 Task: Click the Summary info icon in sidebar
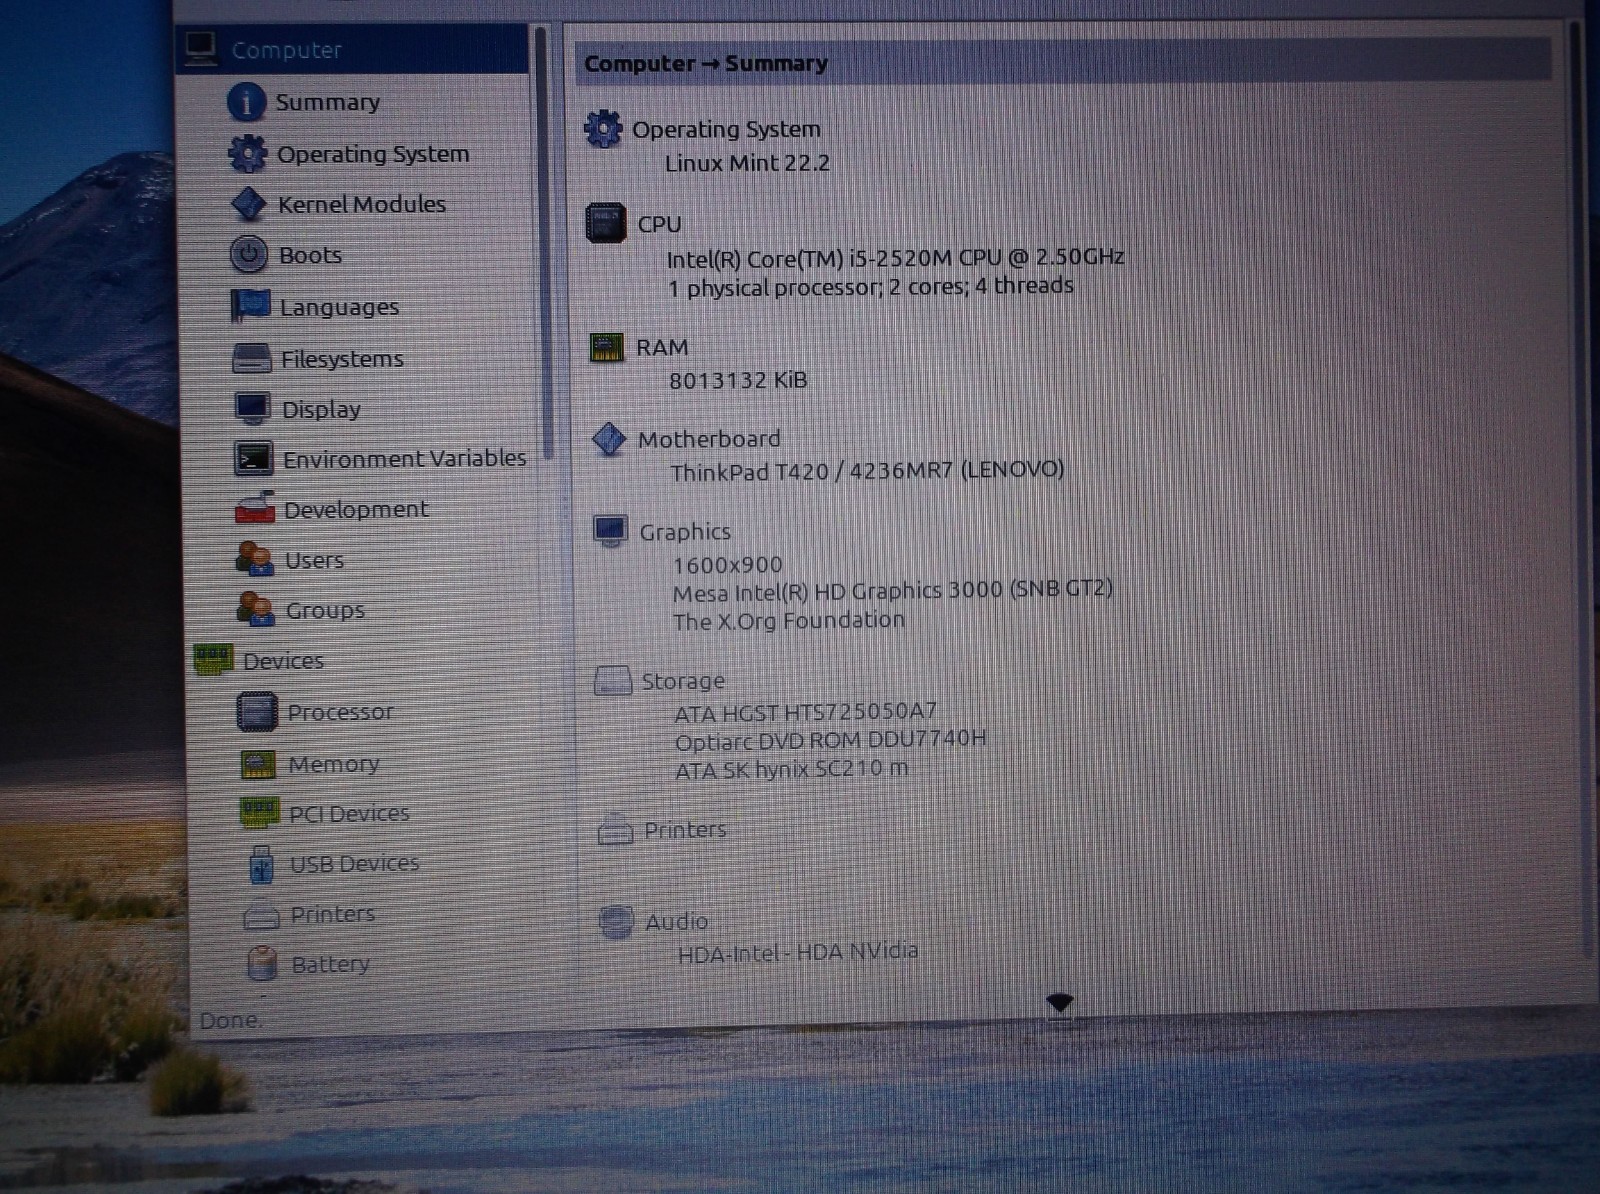coord(246,102)
